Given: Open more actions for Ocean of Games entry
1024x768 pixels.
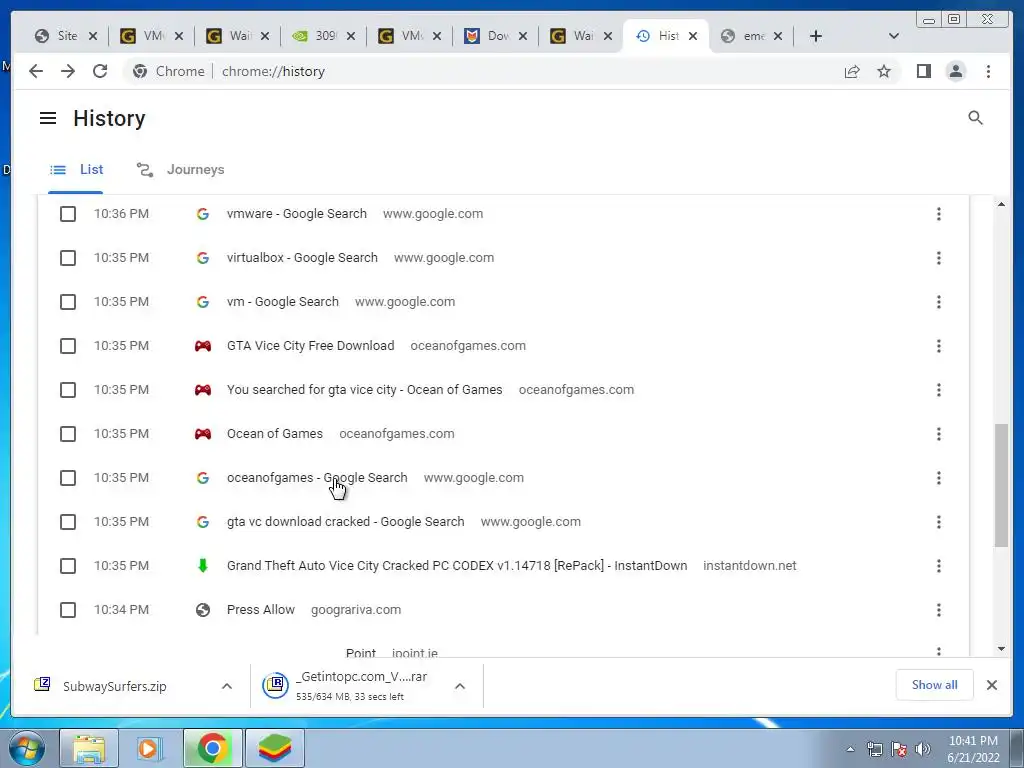Looking at the screenshot, I should 938,434.
